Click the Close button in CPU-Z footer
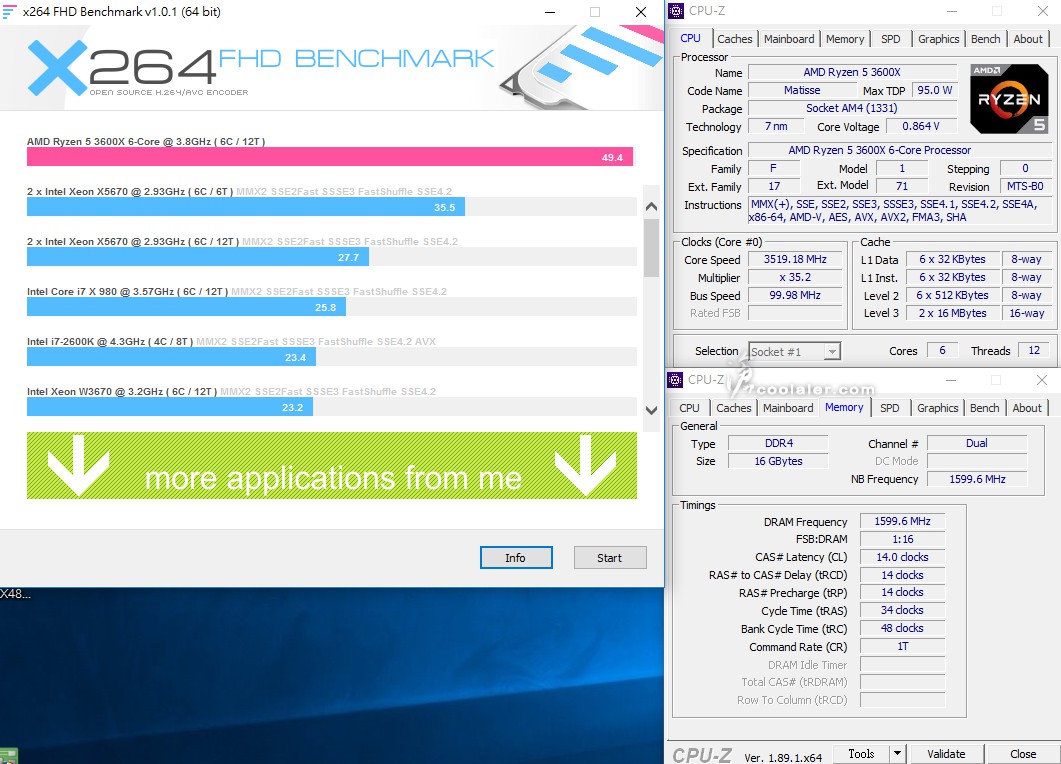1061x764 pixels. tap(1023, 753)
